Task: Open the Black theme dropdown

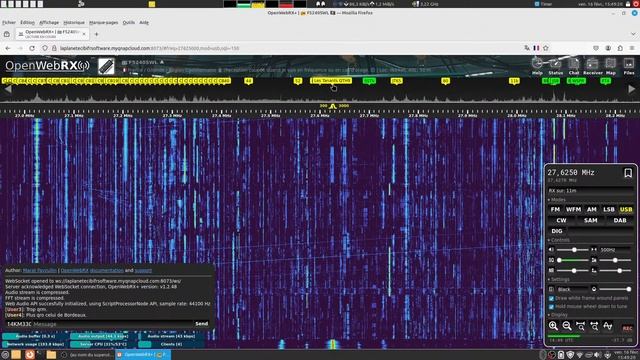Action: 572,289
